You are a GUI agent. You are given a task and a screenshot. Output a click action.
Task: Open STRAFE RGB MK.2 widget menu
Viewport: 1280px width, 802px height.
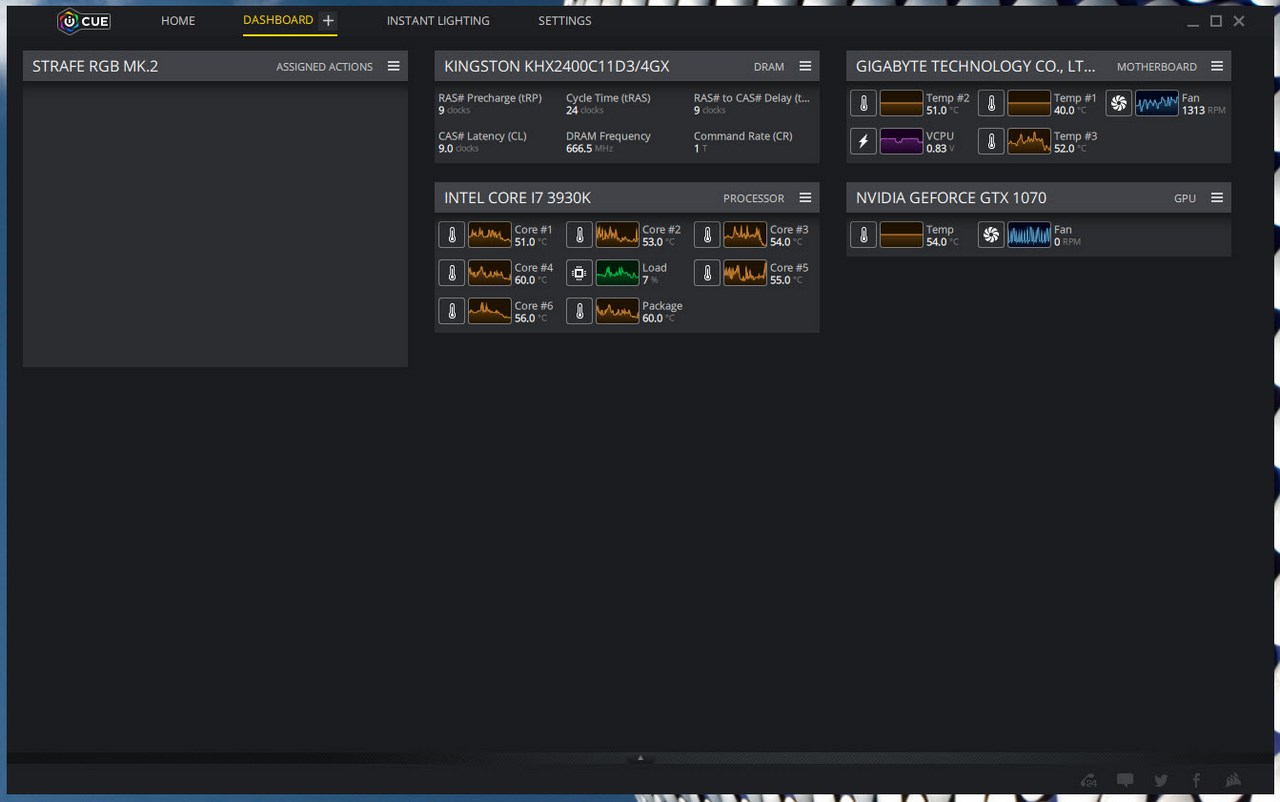click(394, 66)
